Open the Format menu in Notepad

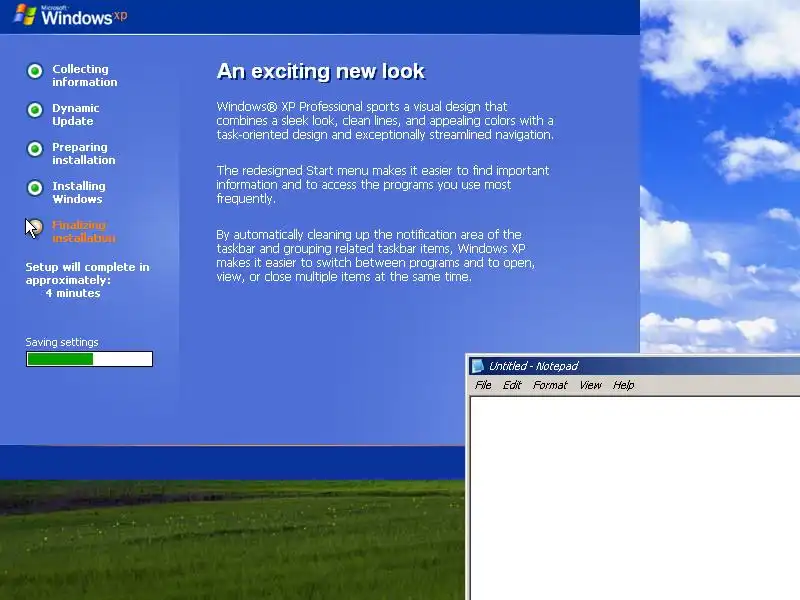point(550,385)
